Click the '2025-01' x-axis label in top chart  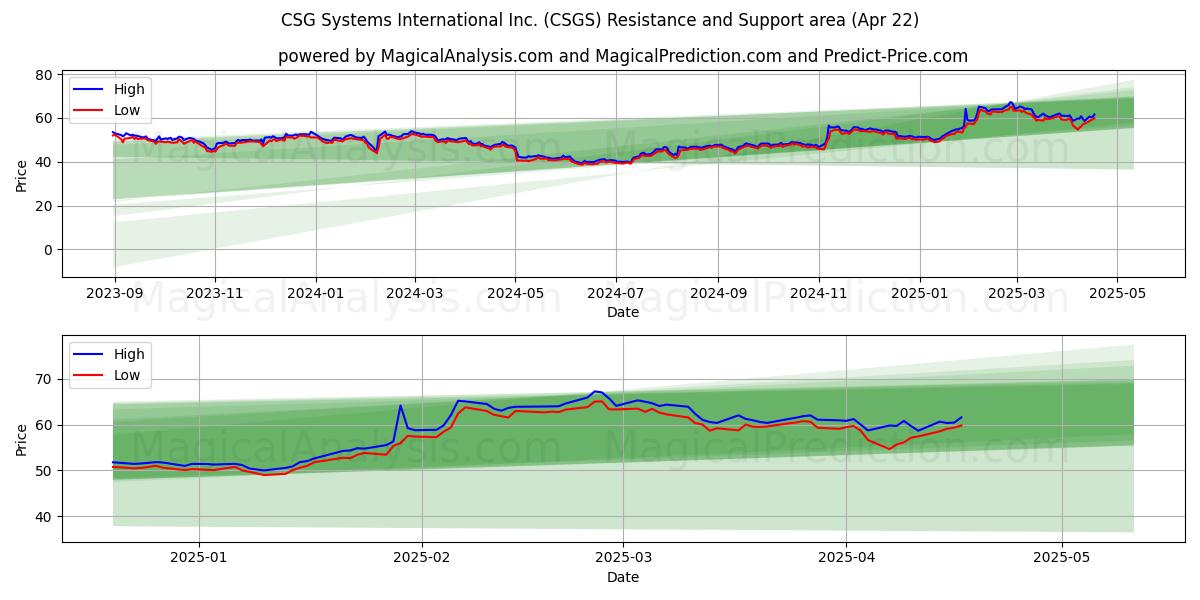(x=918, y=295)
